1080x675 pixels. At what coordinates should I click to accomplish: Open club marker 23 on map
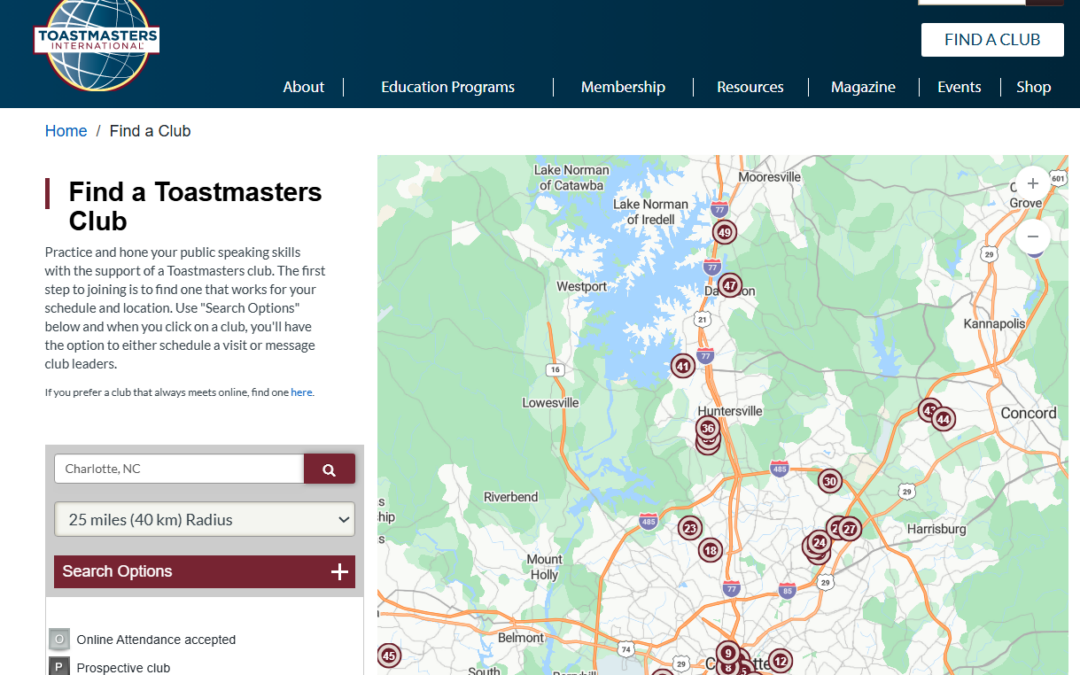coord(690,528)
